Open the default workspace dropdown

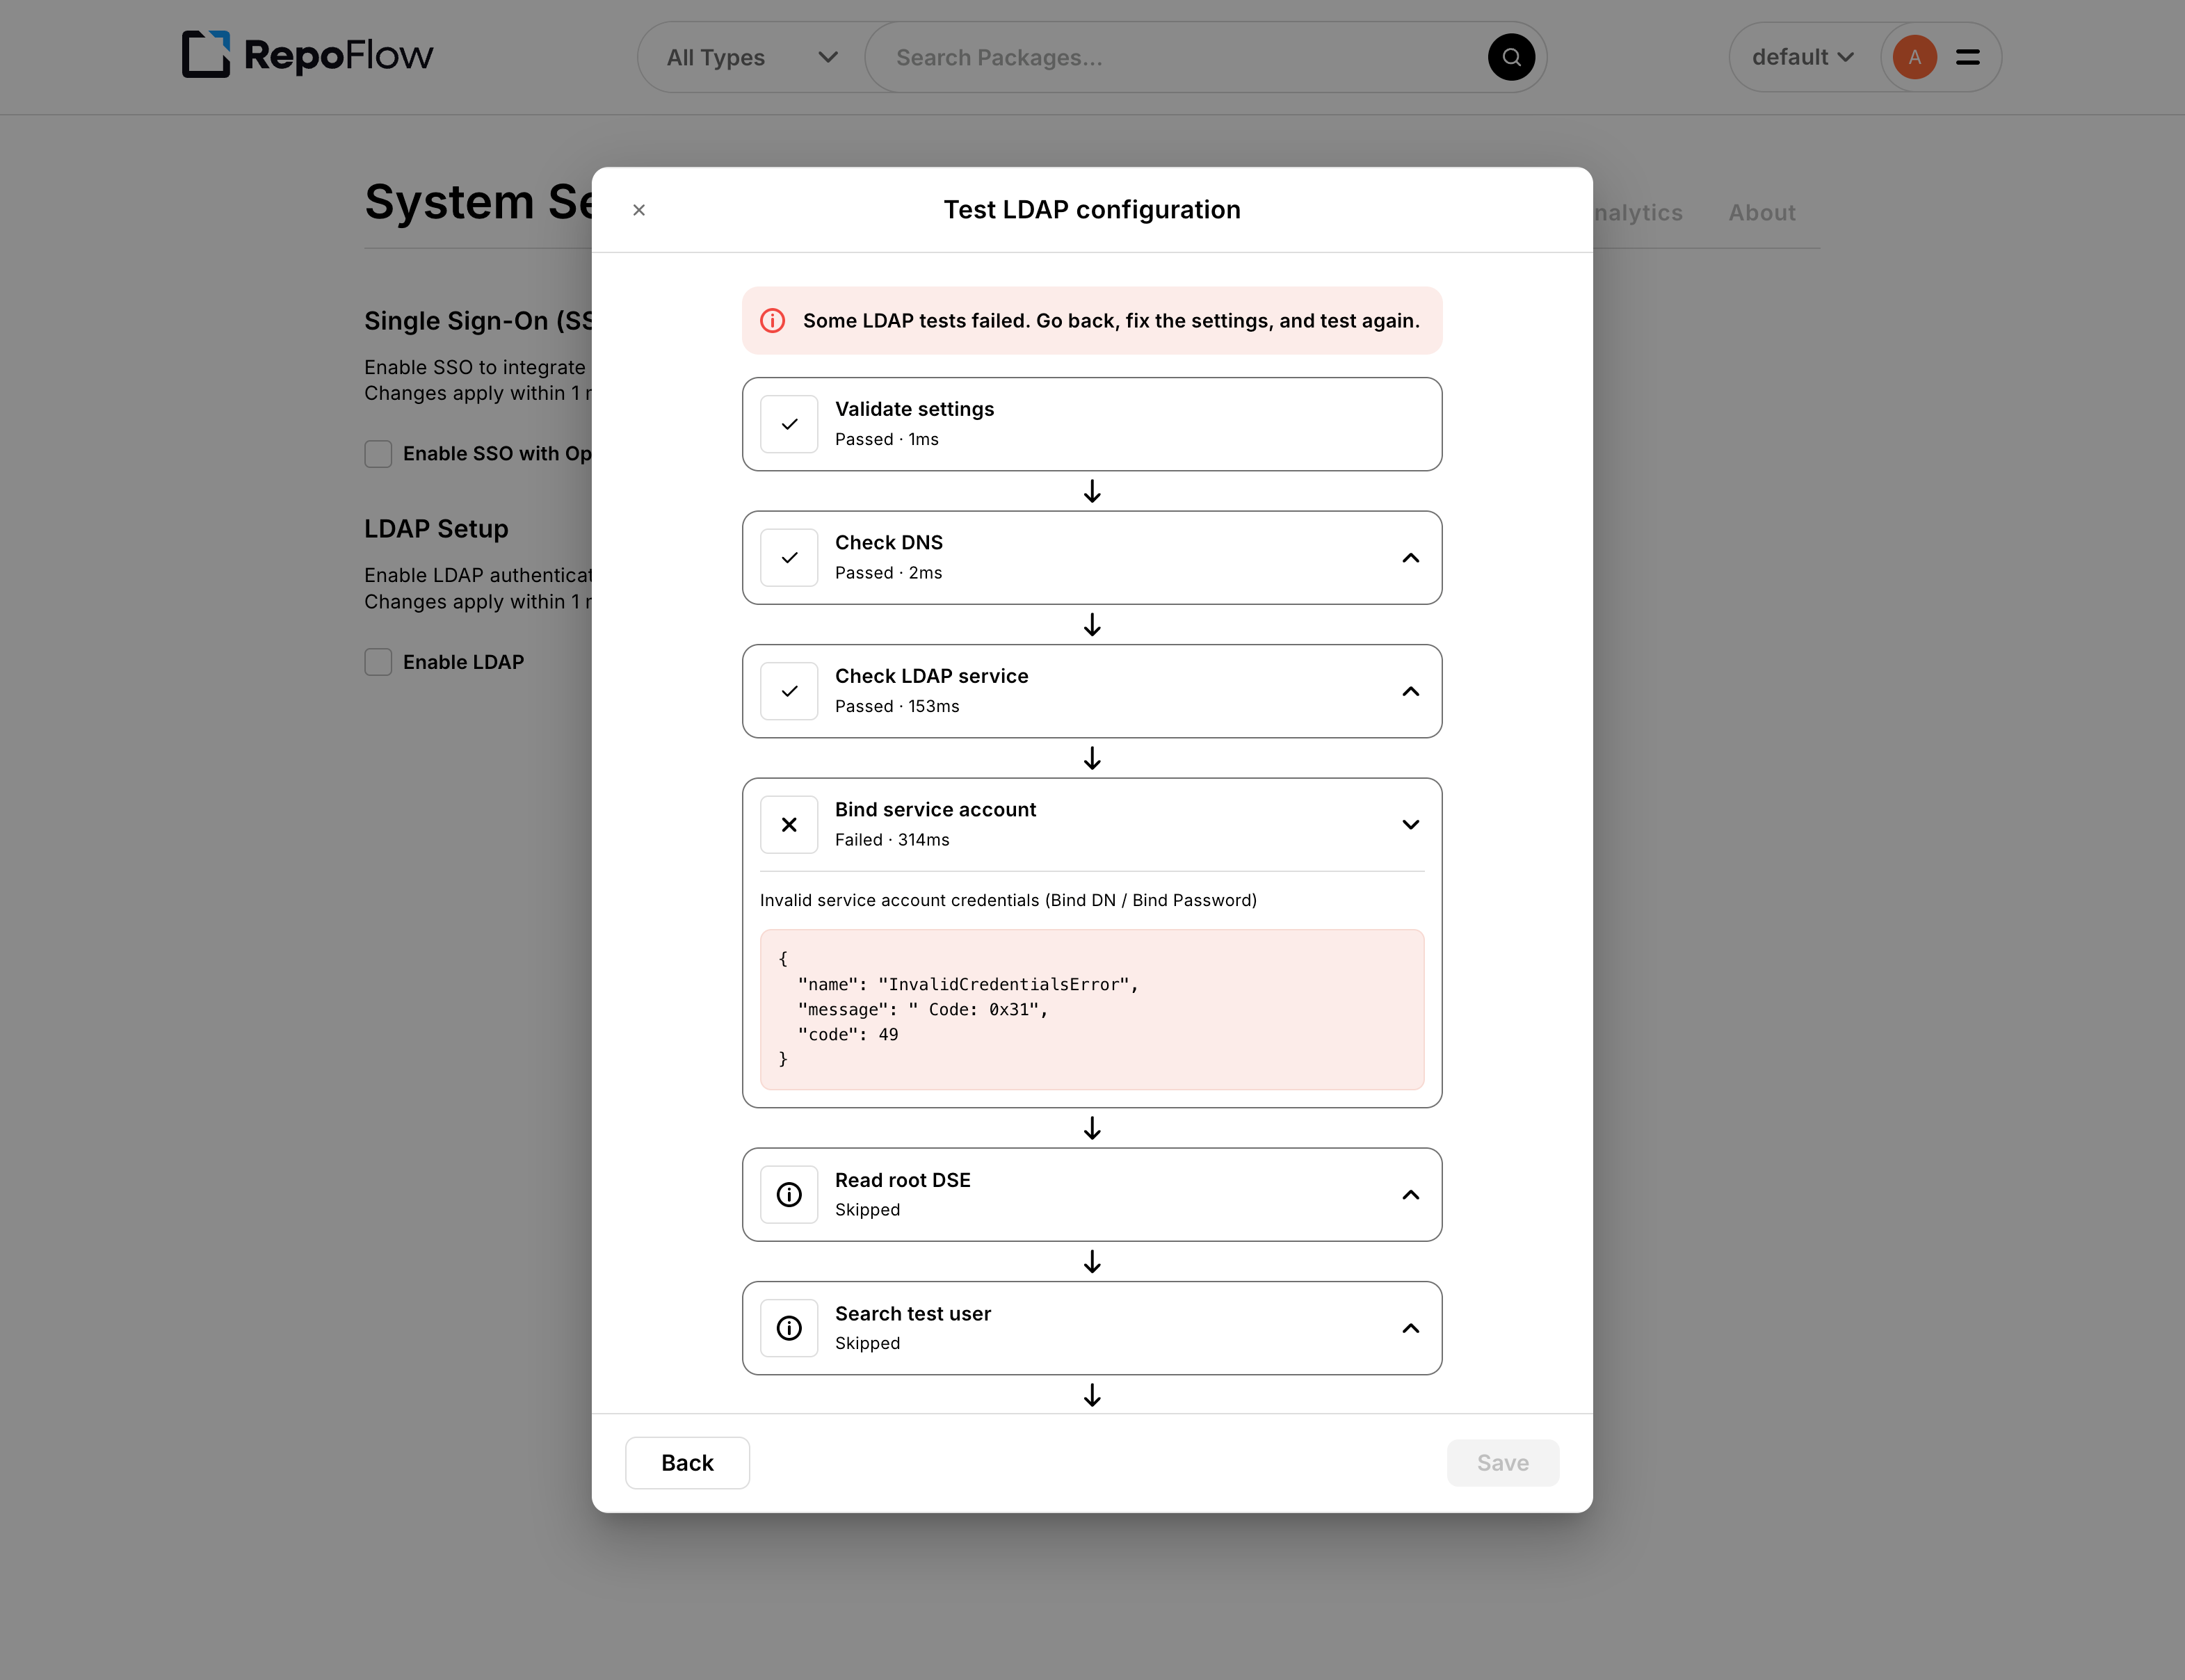tap(1800, 57)
